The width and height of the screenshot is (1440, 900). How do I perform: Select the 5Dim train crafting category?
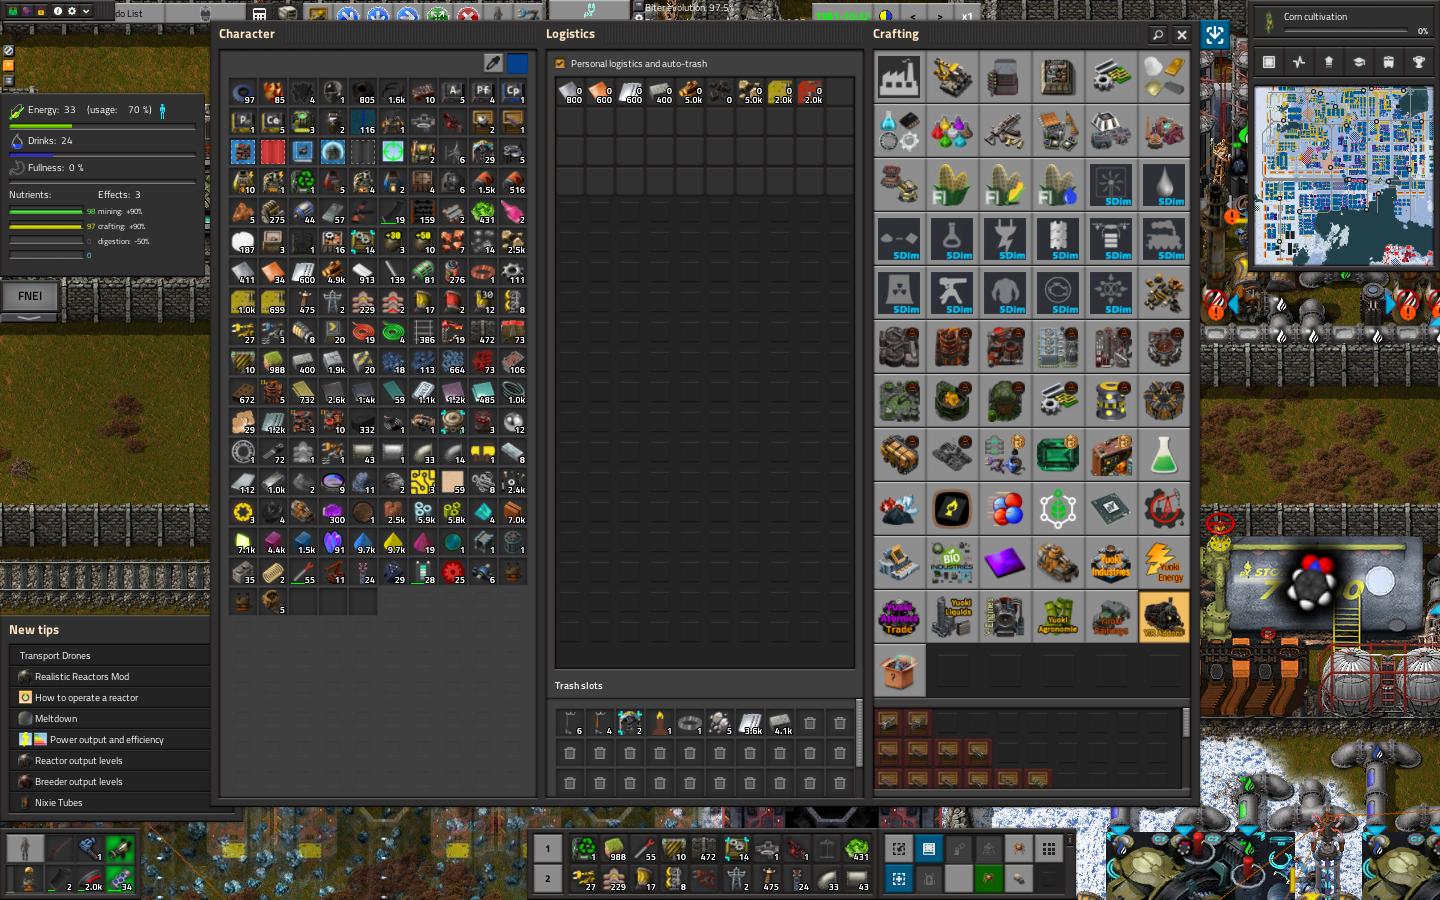point(1164,238)
